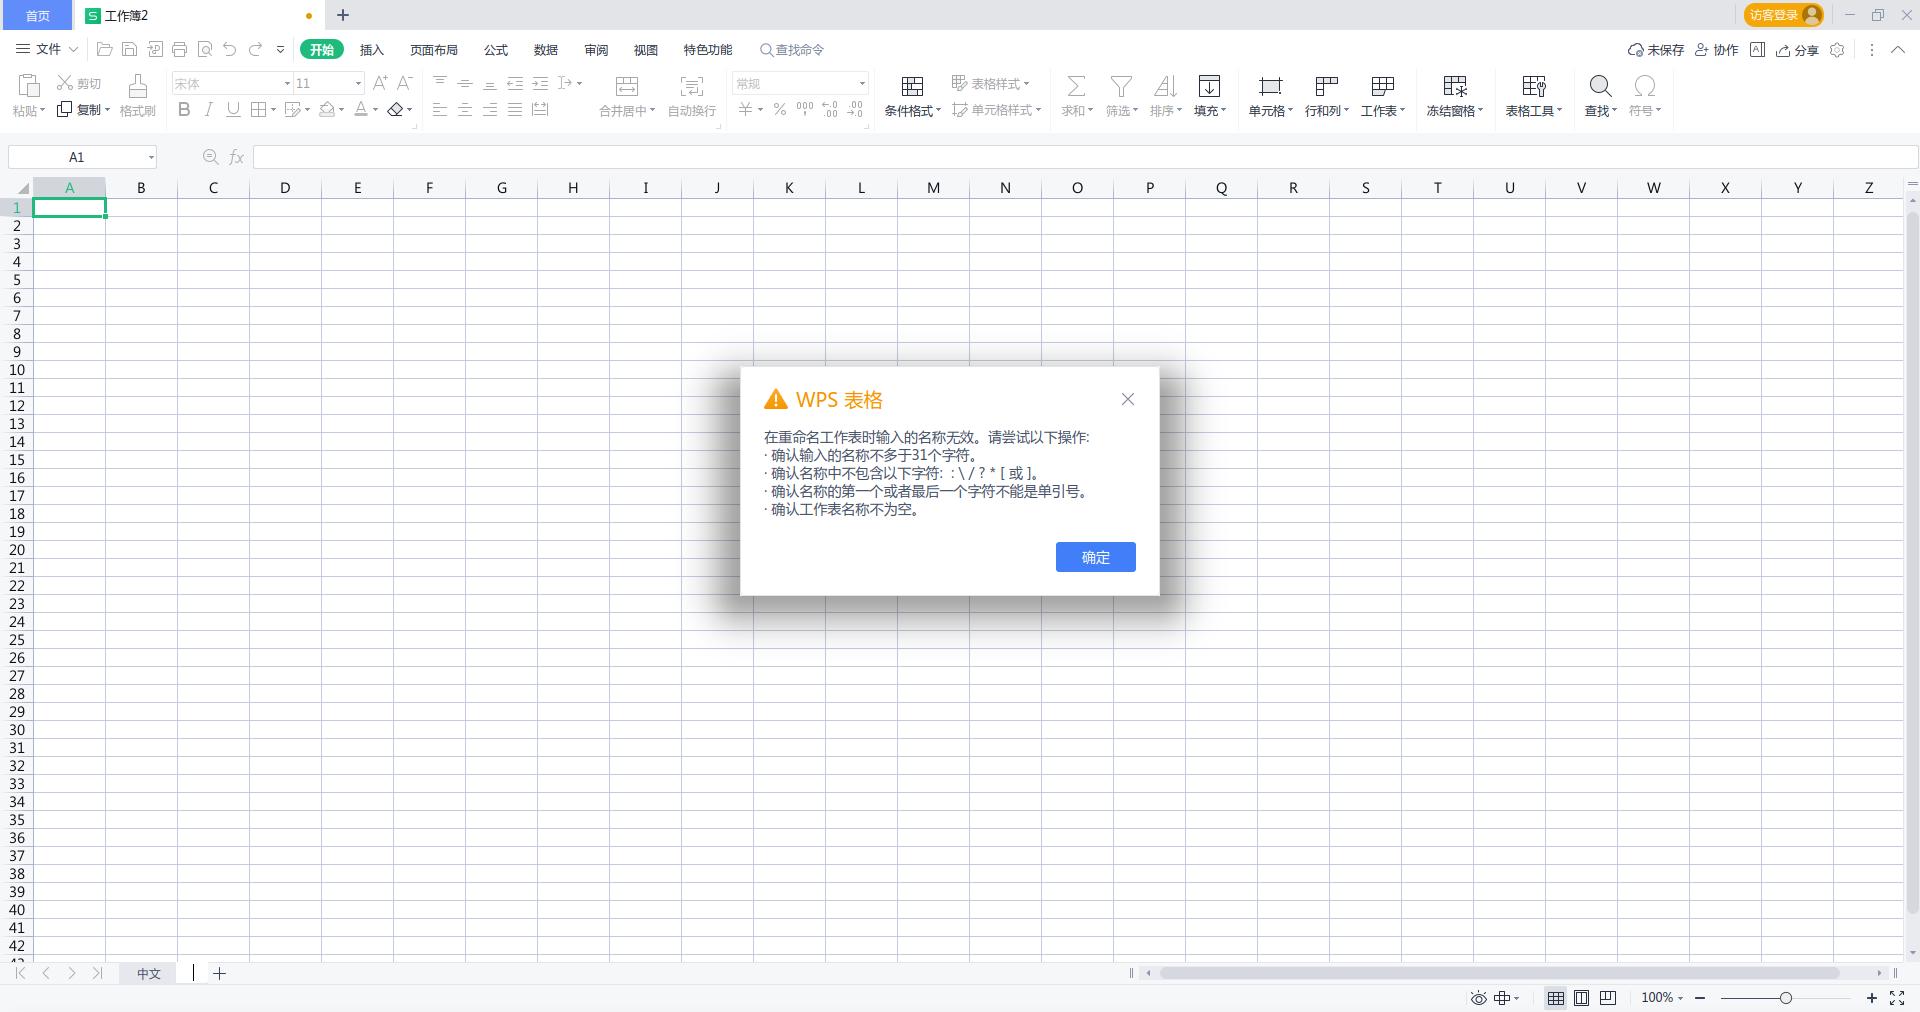This screenshot has width=1920, height=1012.
Task: Click the font color swatch
Action: coord(362,110)
